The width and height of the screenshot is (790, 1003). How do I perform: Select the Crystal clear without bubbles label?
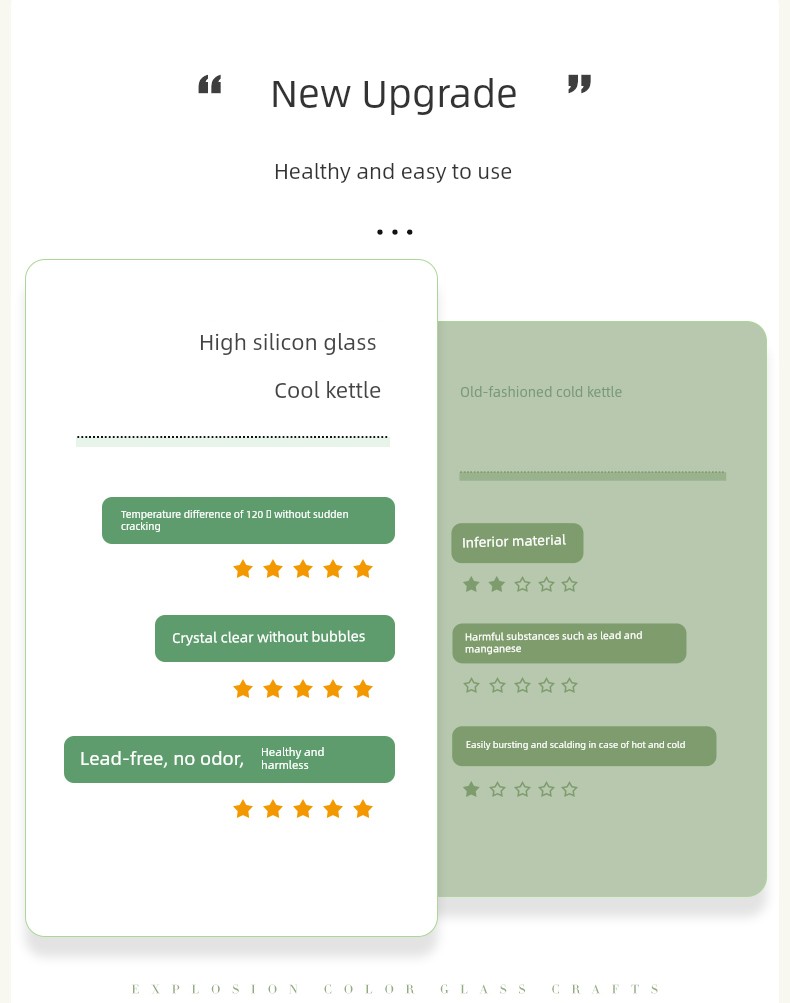(275, 638)
